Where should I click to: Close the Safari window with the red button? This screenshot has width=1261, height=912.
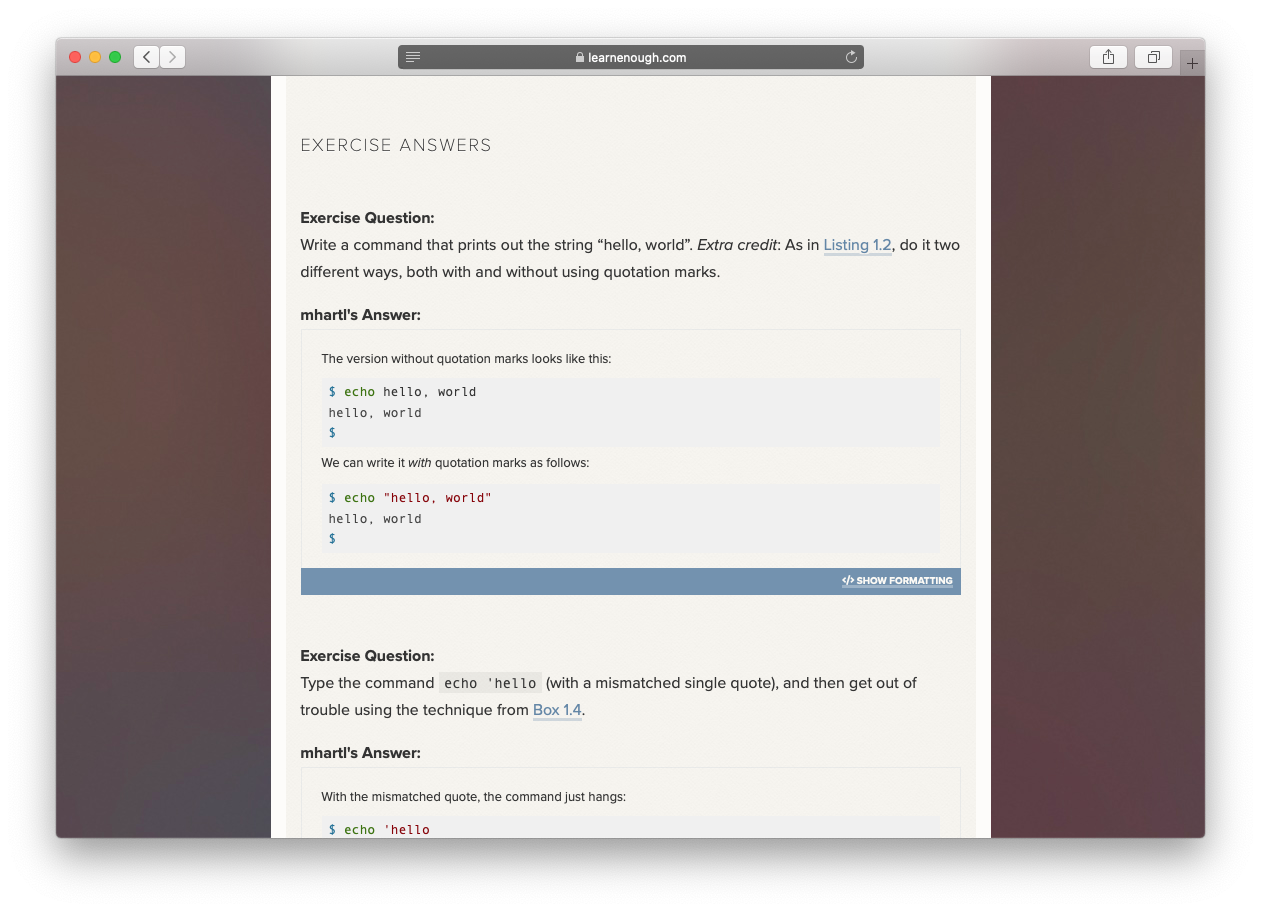75,57
